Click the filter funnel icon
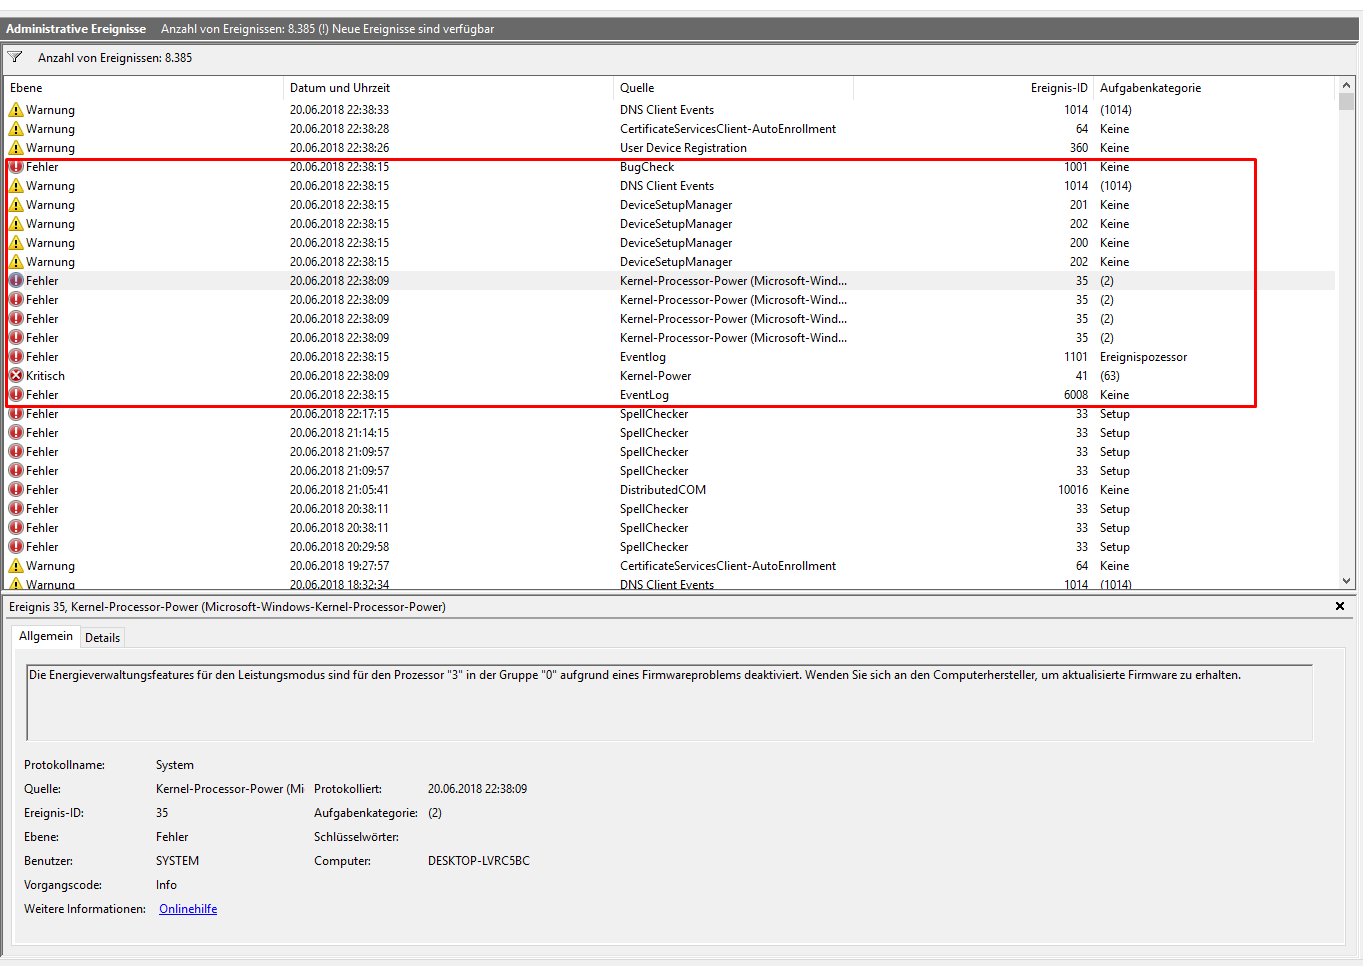 click(x=15, y=57)
